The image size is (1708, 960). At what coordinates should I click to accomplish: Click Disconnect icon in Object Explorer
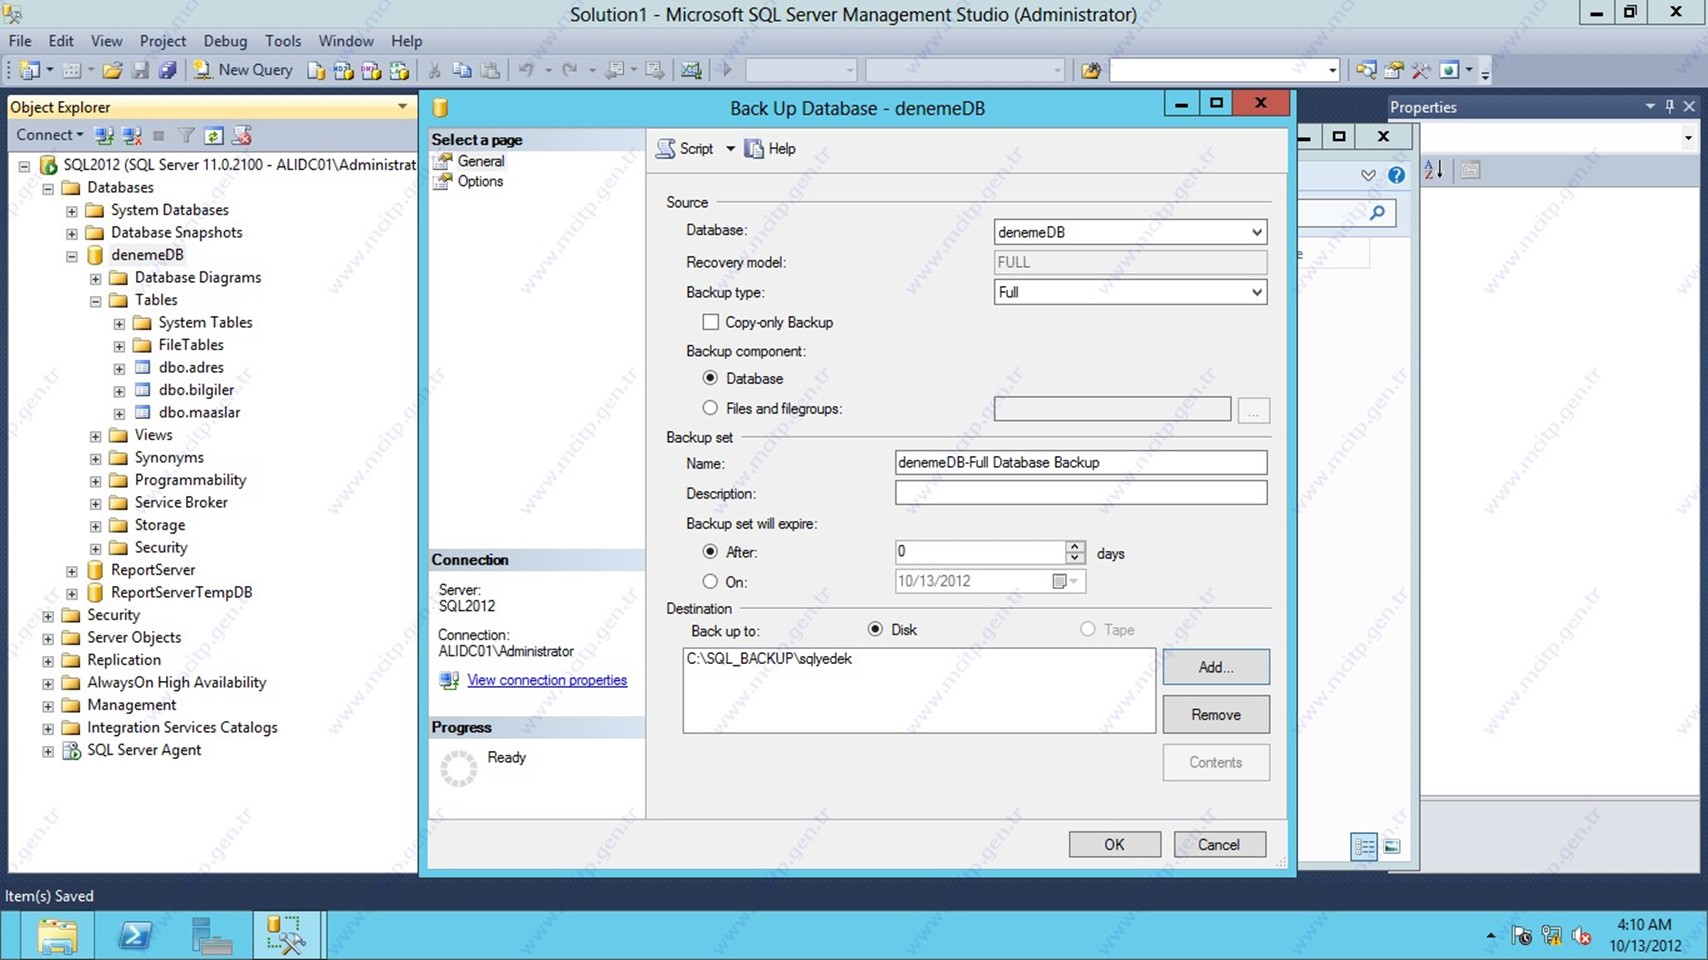click(x=131, y=135)
